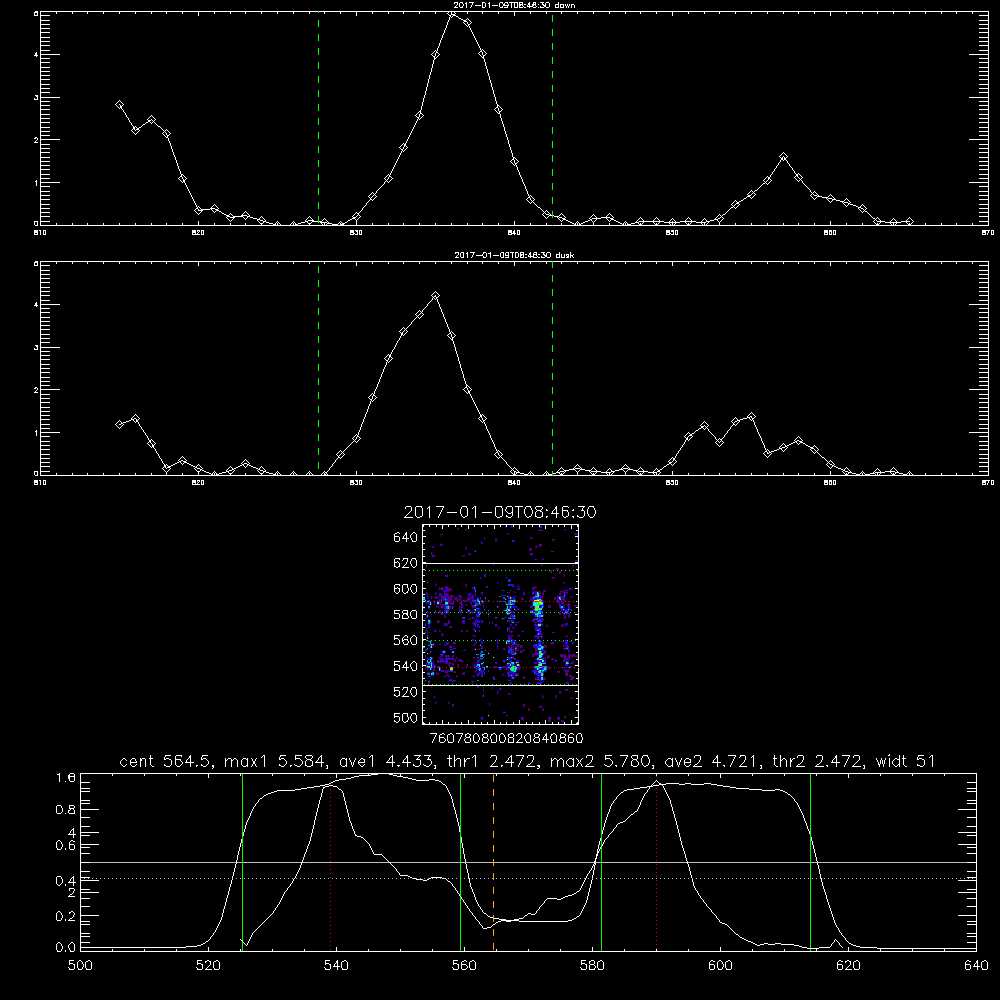1000x1000 pixels.
Task: Click green vertical line near 581 in bottom plot
Action: pos(601,862)
